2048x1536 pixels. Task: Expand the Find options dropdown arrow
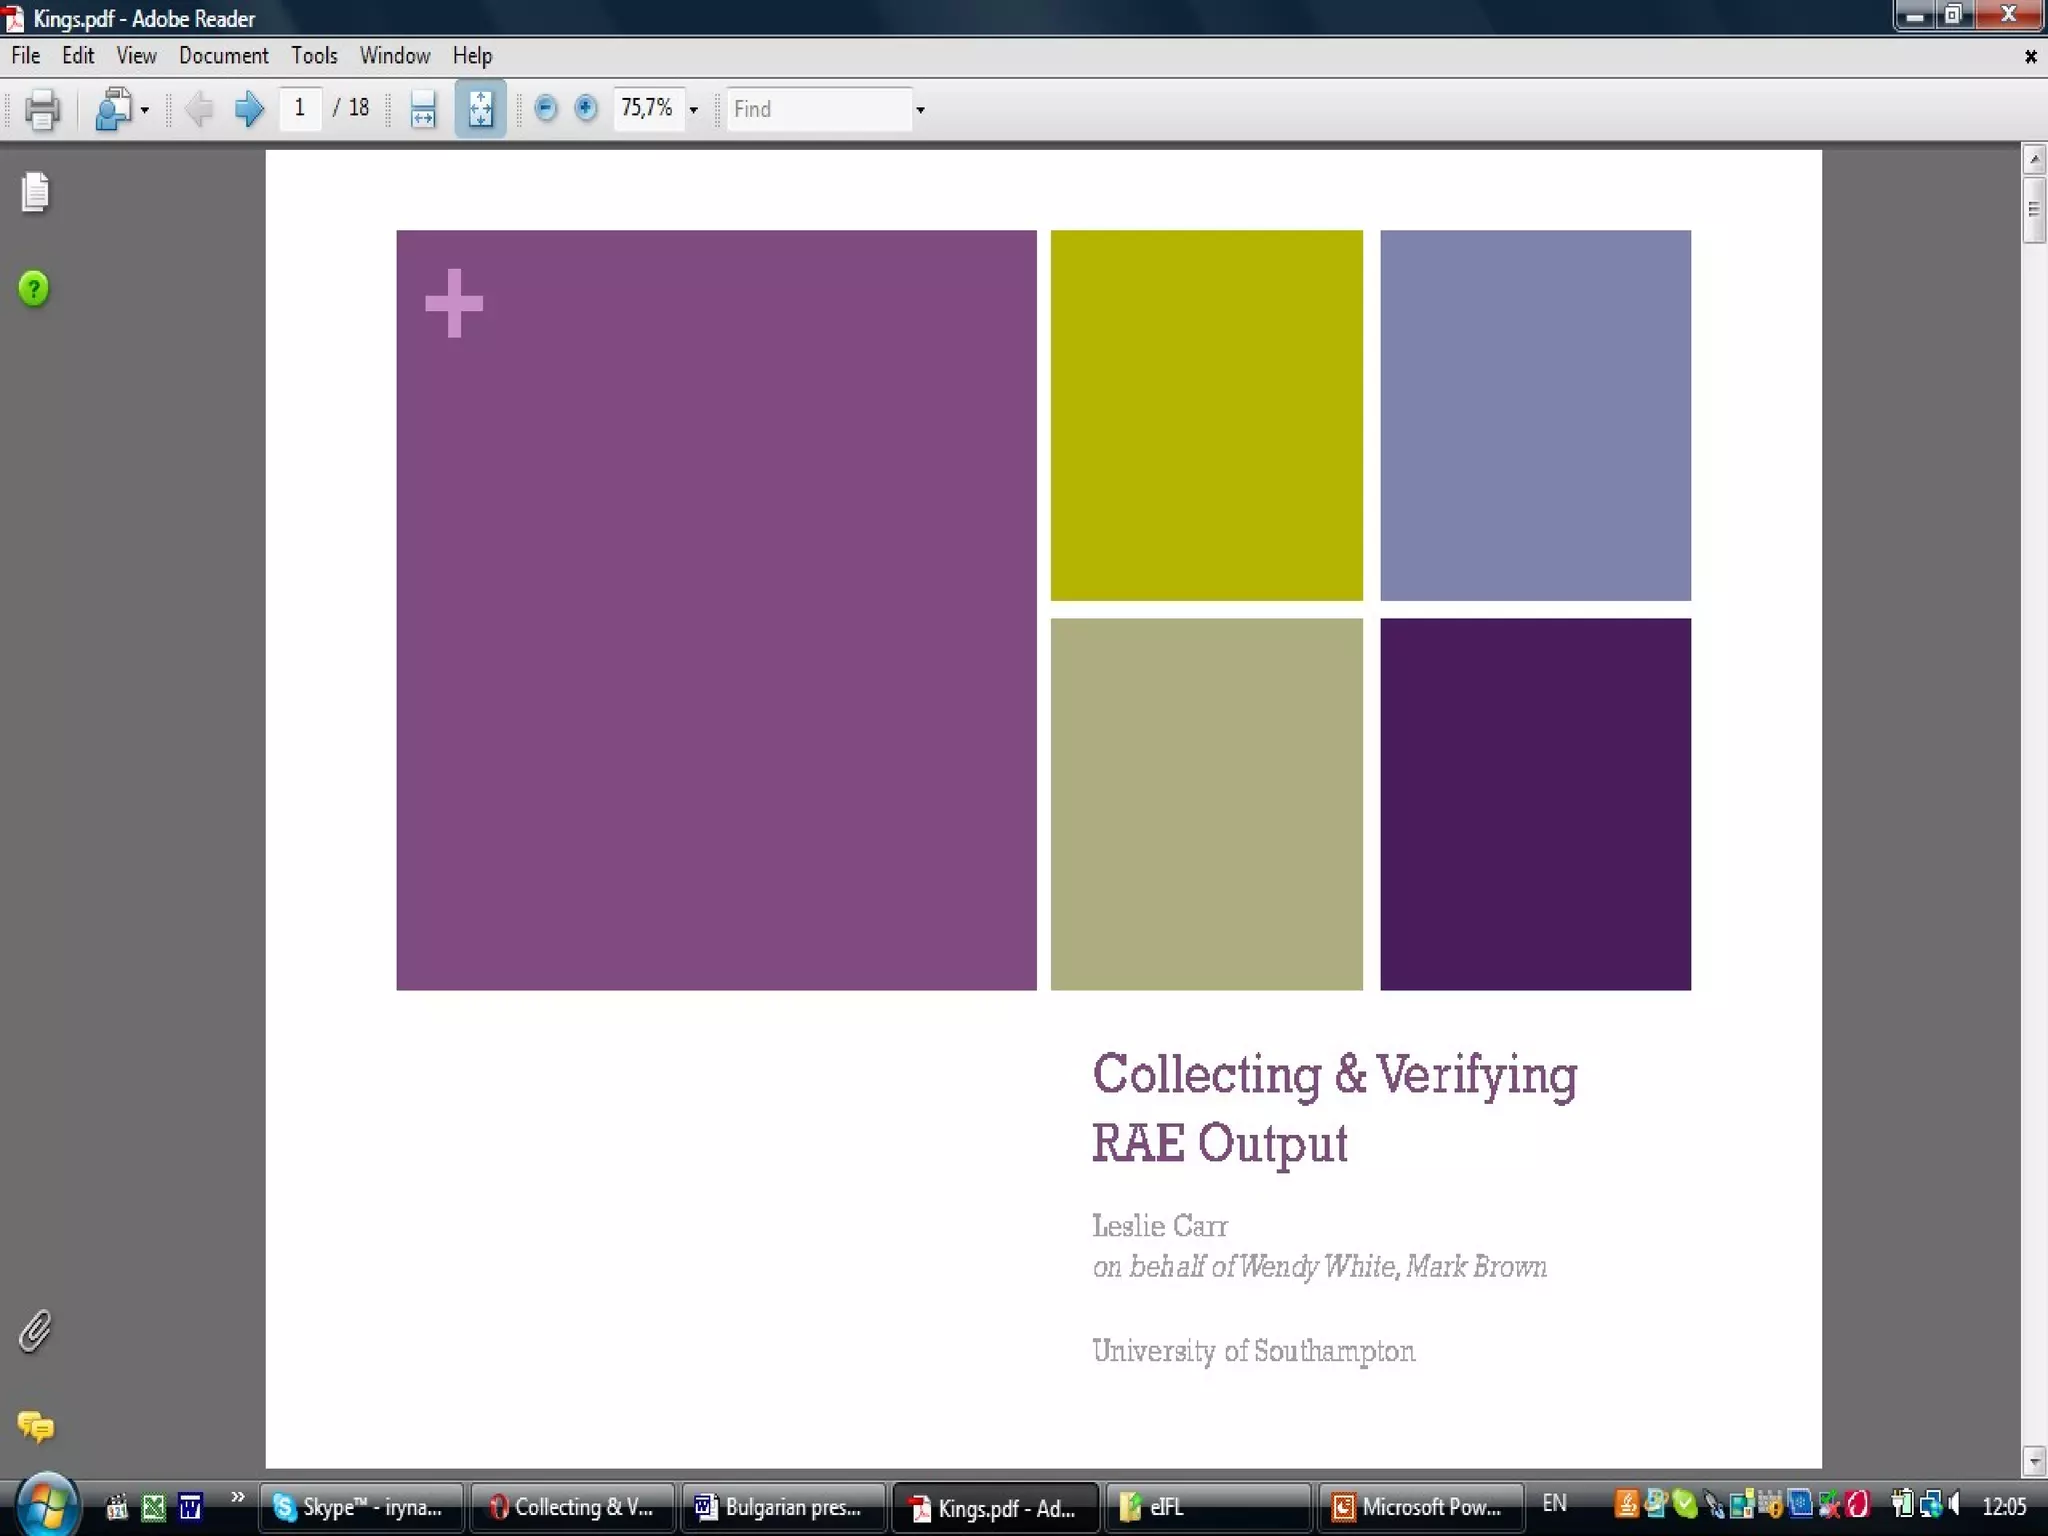[920, 110]
